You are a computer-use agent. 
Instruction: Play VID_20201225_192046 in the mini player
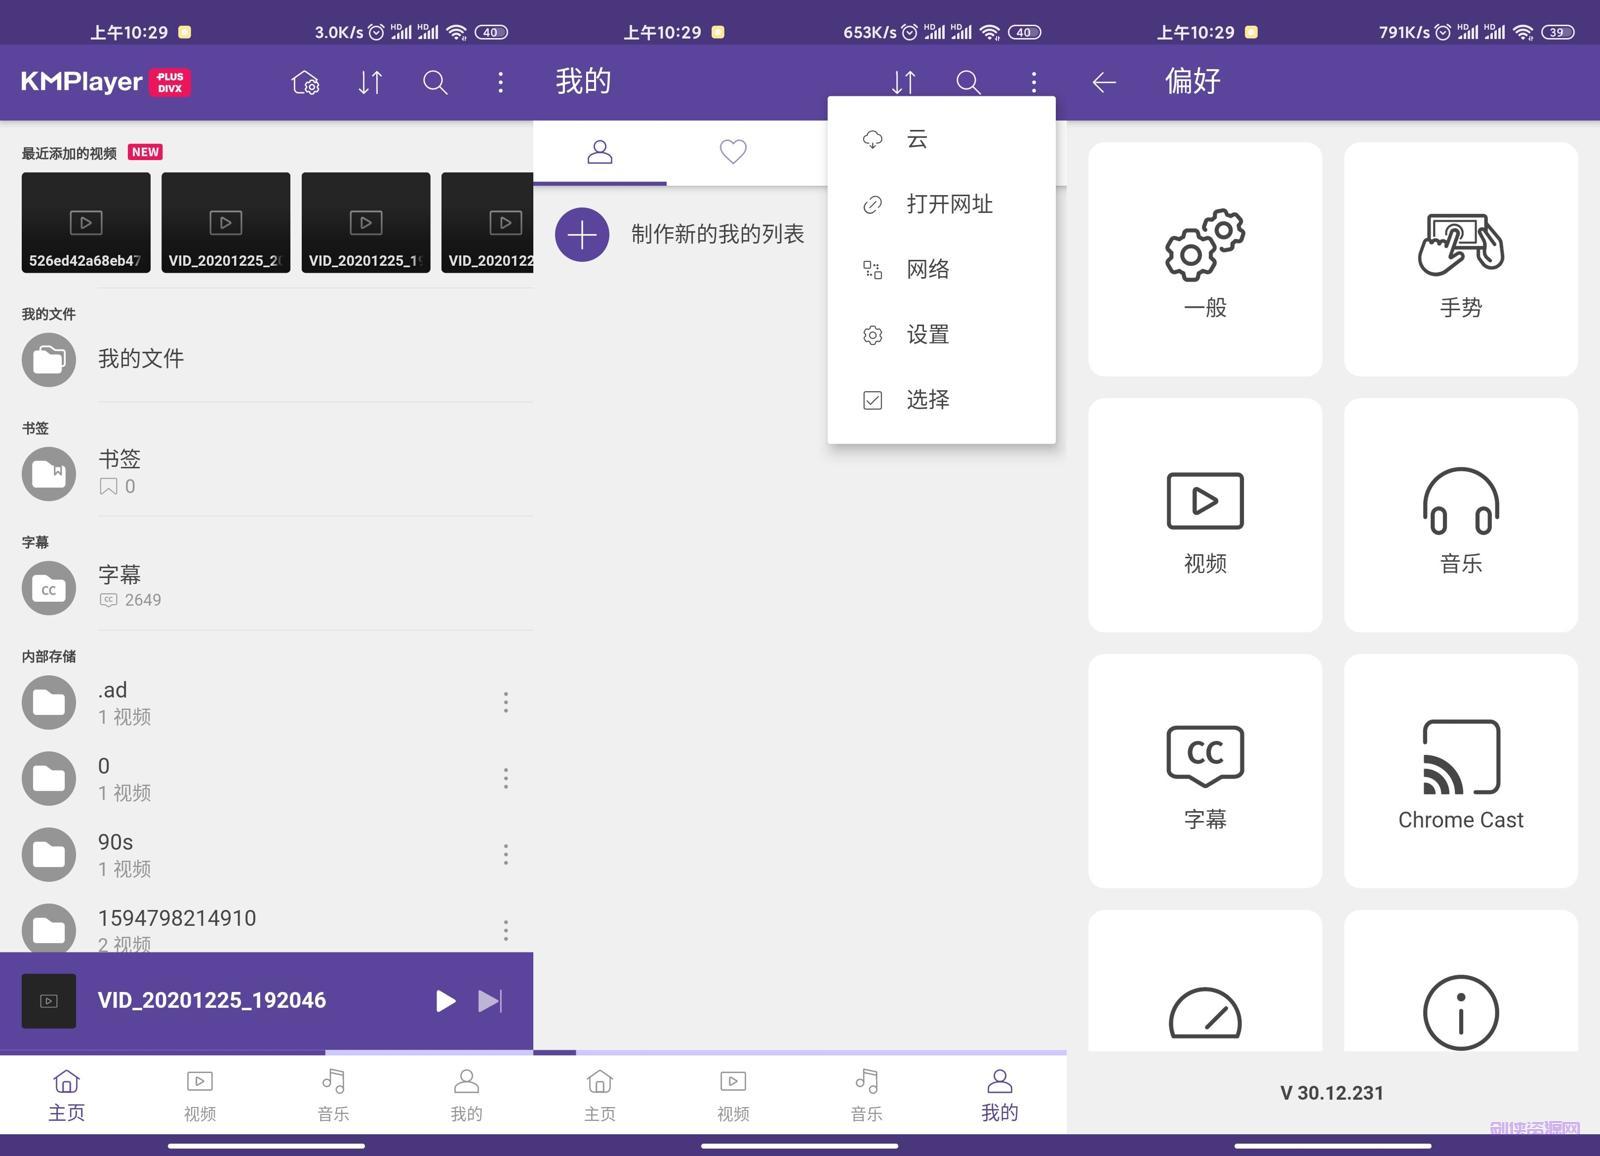[445, 1000]
